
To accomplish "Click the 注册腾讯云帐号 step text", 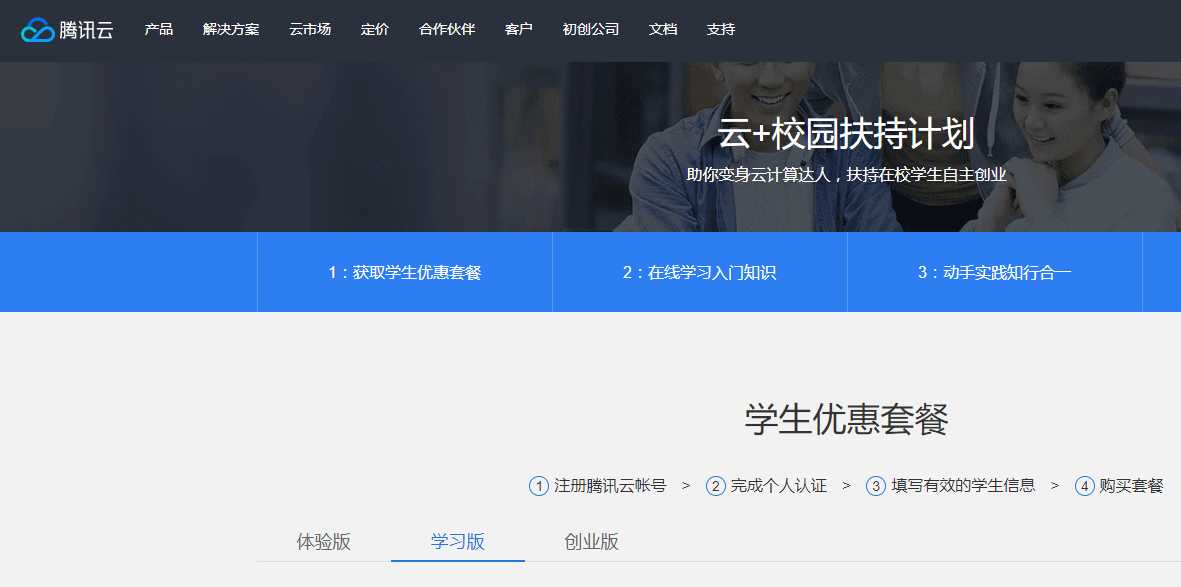I will click(x=611, y=485).
